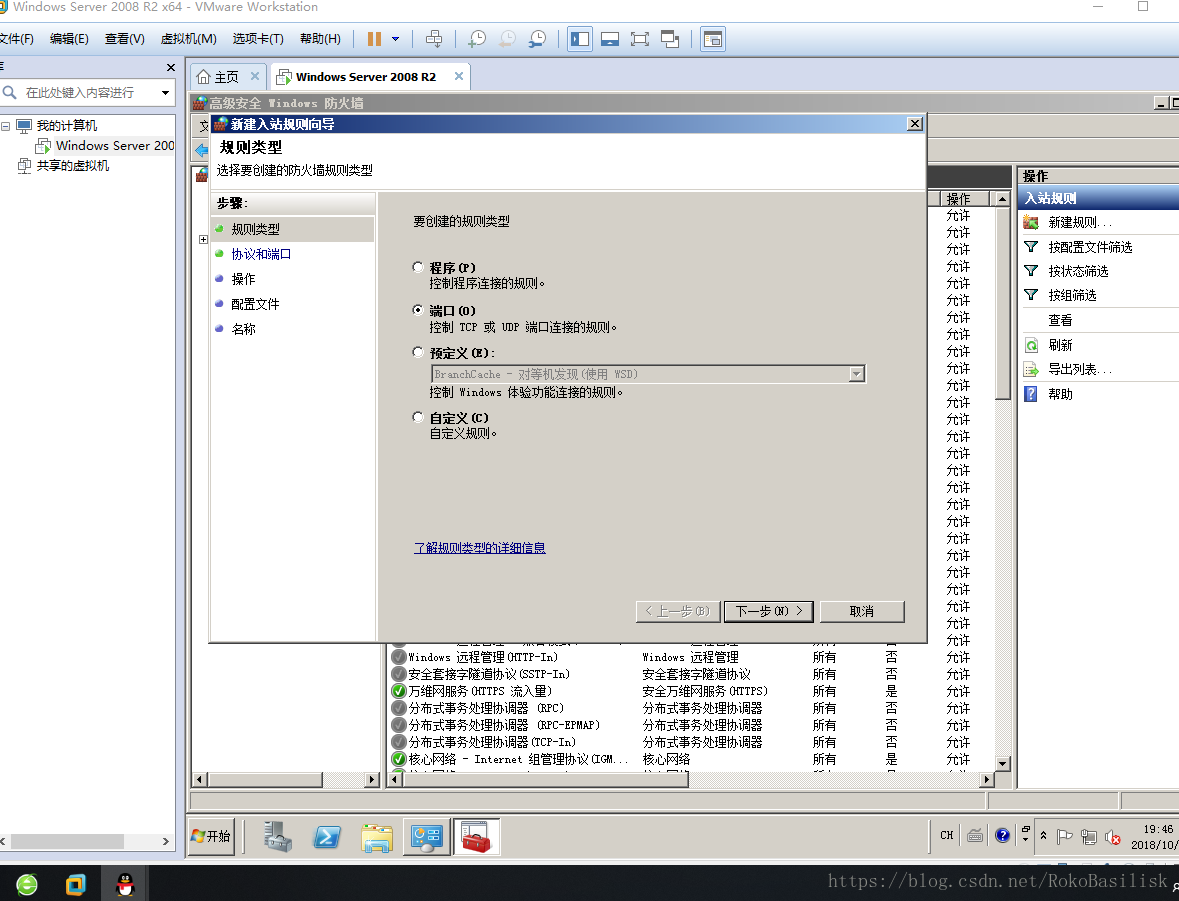
Task: Select the 端口(O) rule type
Action: (418, 310)
